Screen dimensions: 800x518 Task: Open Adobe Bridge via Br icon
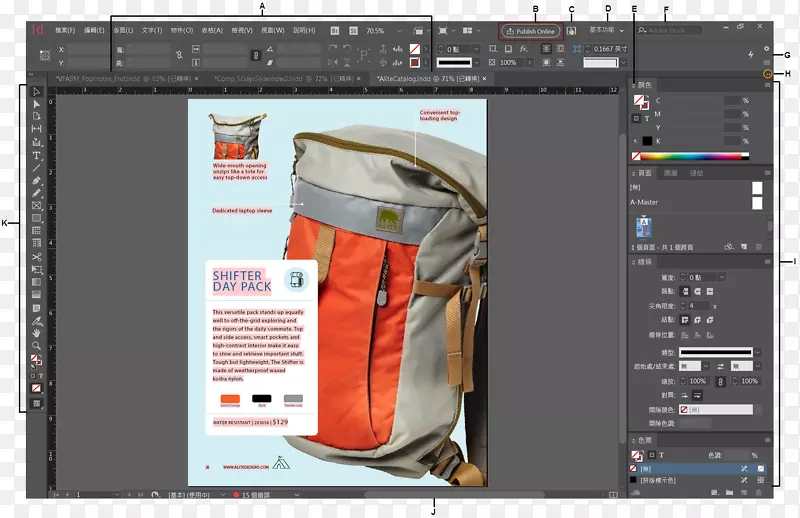pyautogui.click(x=335, y=31)
